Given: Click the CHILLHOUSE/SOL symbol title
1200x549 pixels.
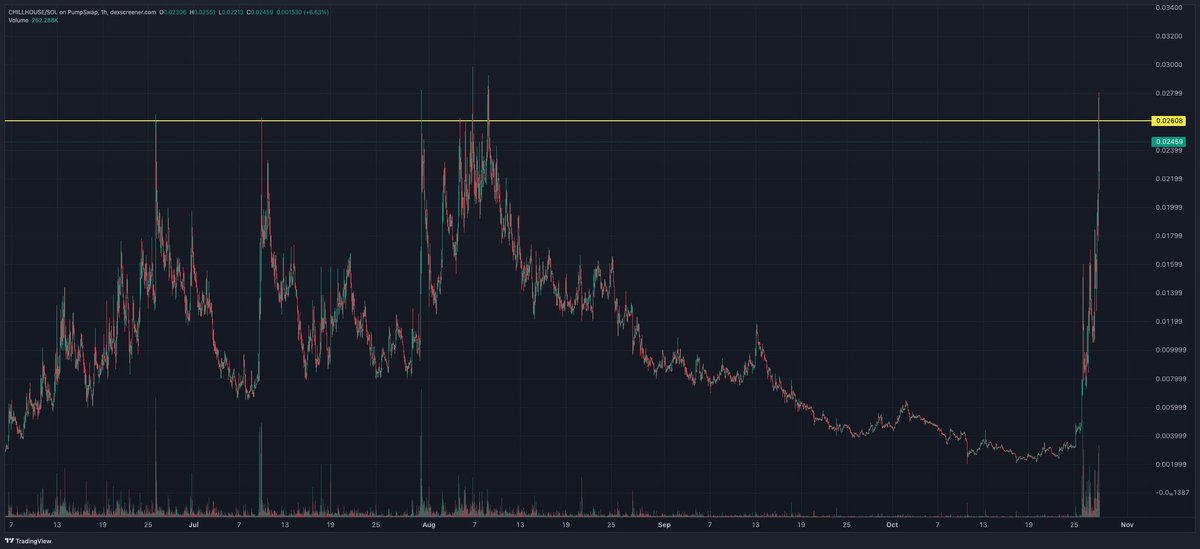Looking at the screenshot, I should pos(33,12).
